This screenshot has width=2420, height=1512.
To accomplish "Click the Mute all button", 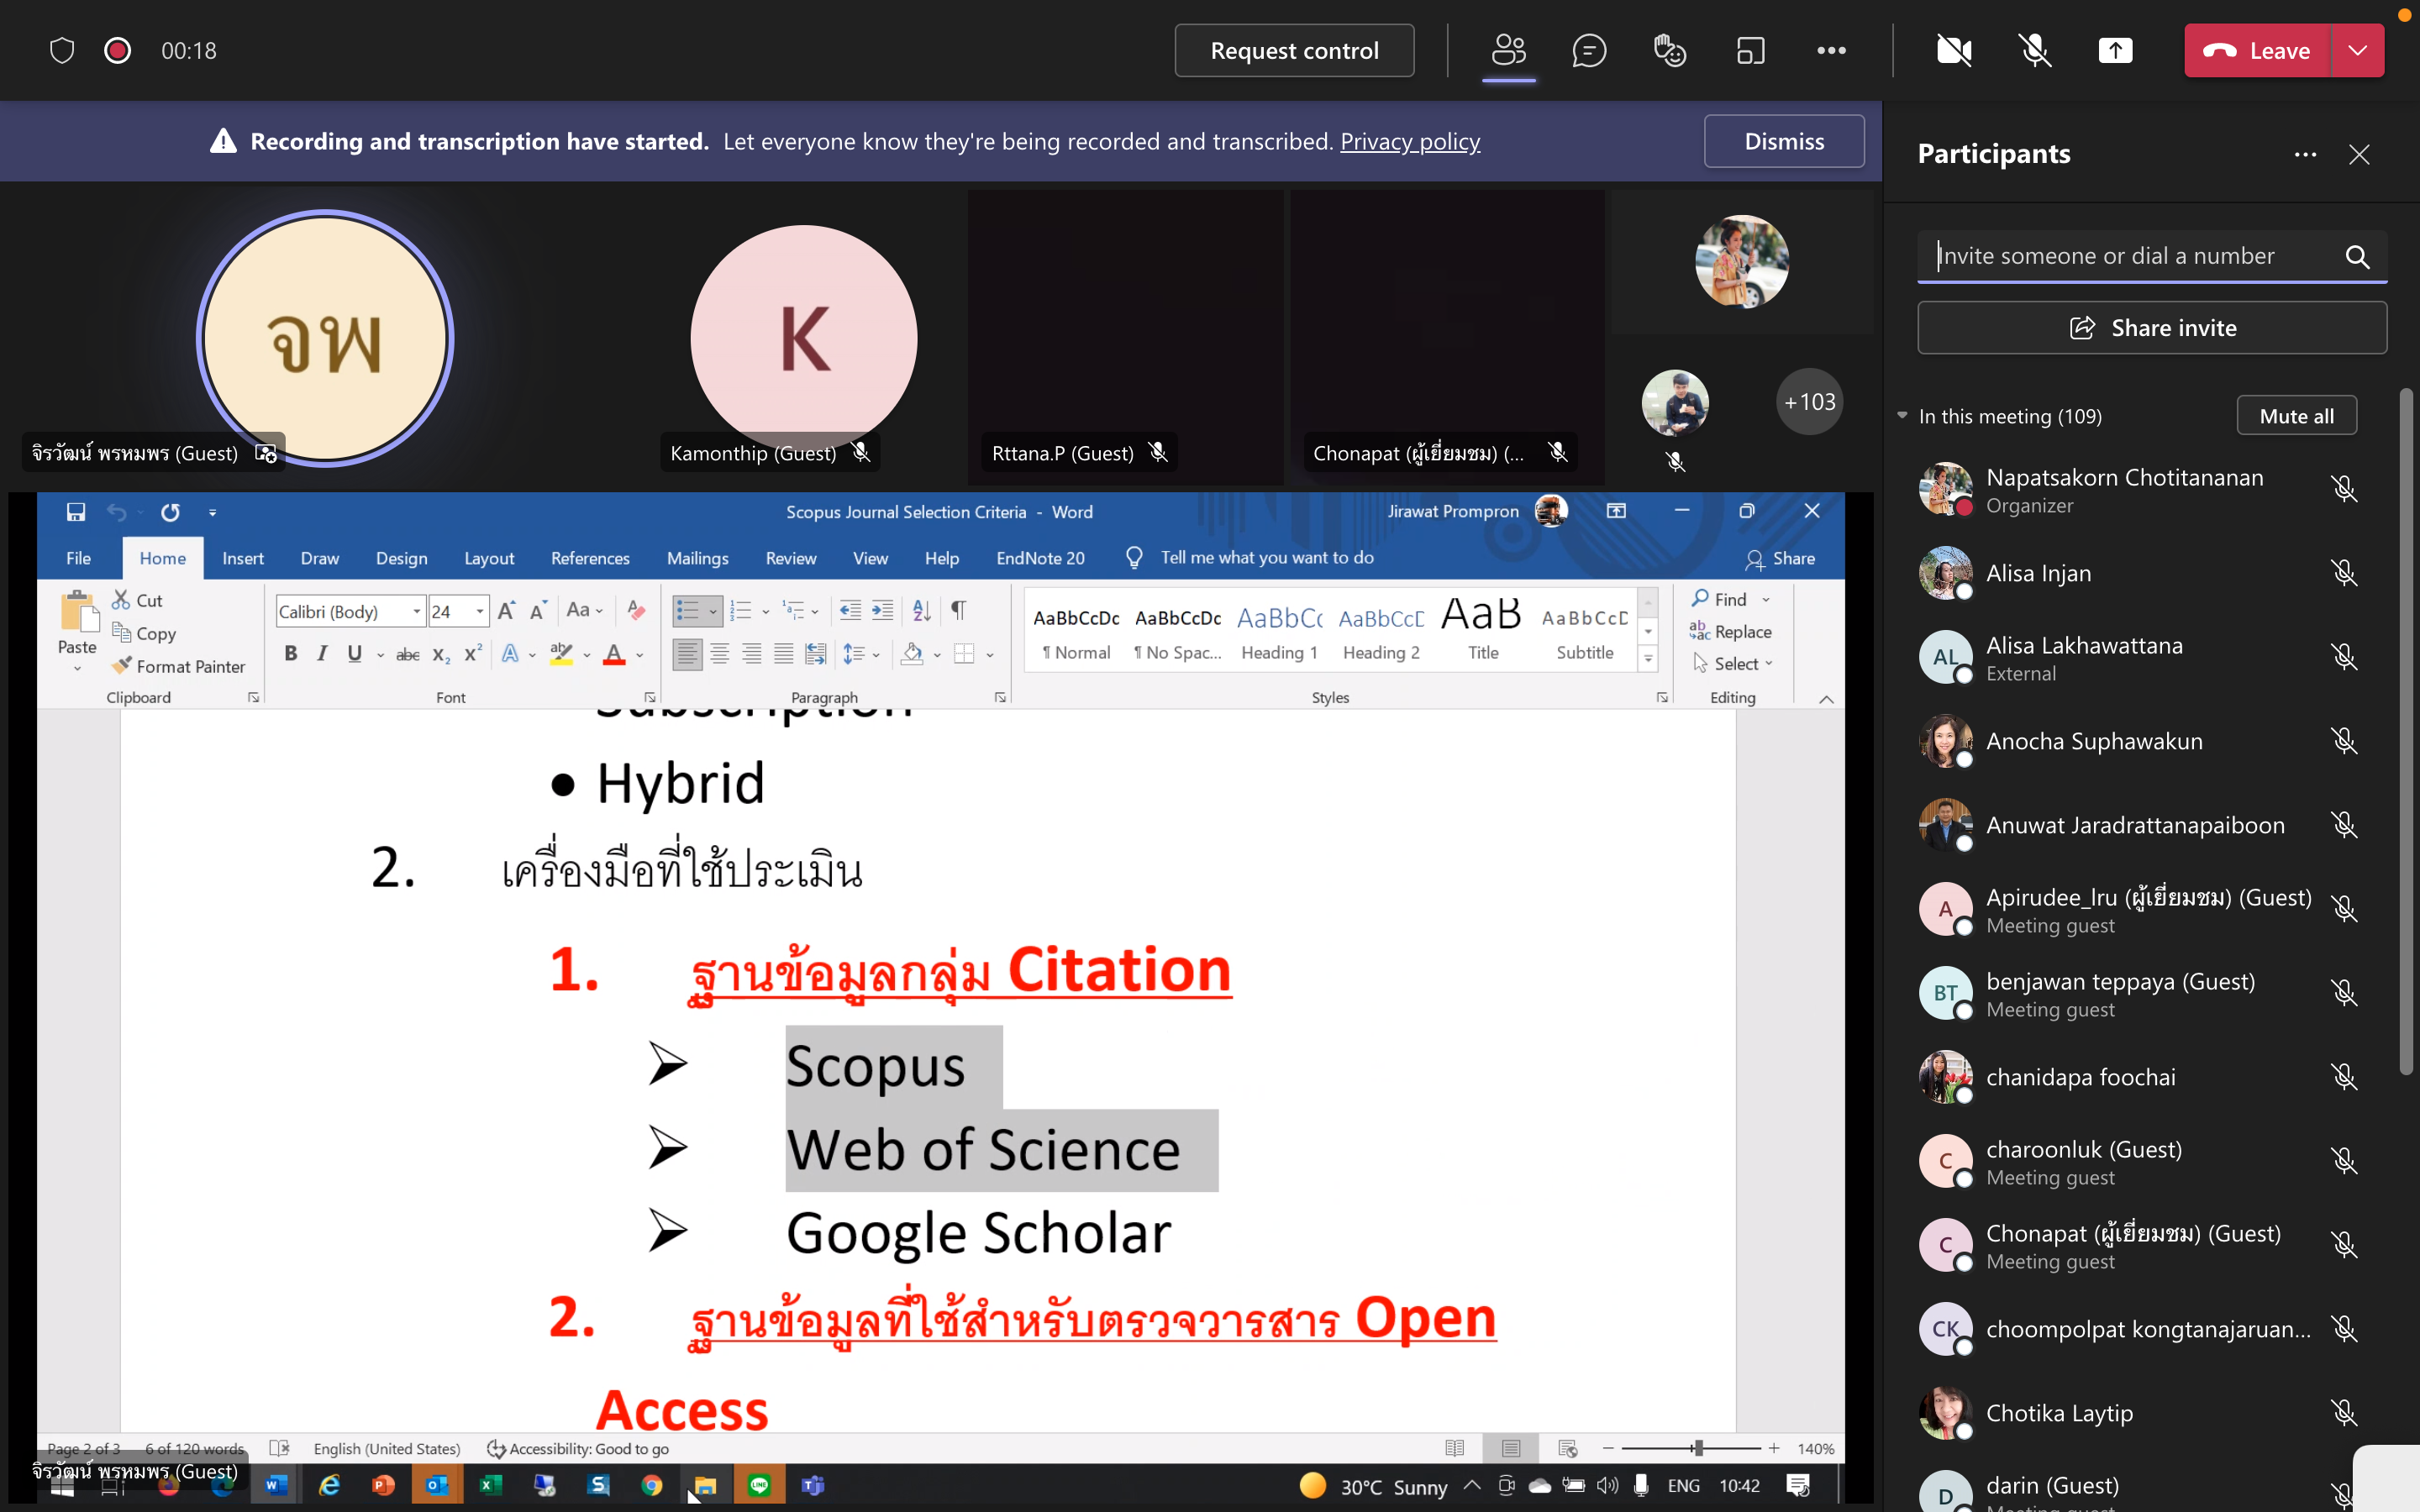I will [x=2296, y=416].
